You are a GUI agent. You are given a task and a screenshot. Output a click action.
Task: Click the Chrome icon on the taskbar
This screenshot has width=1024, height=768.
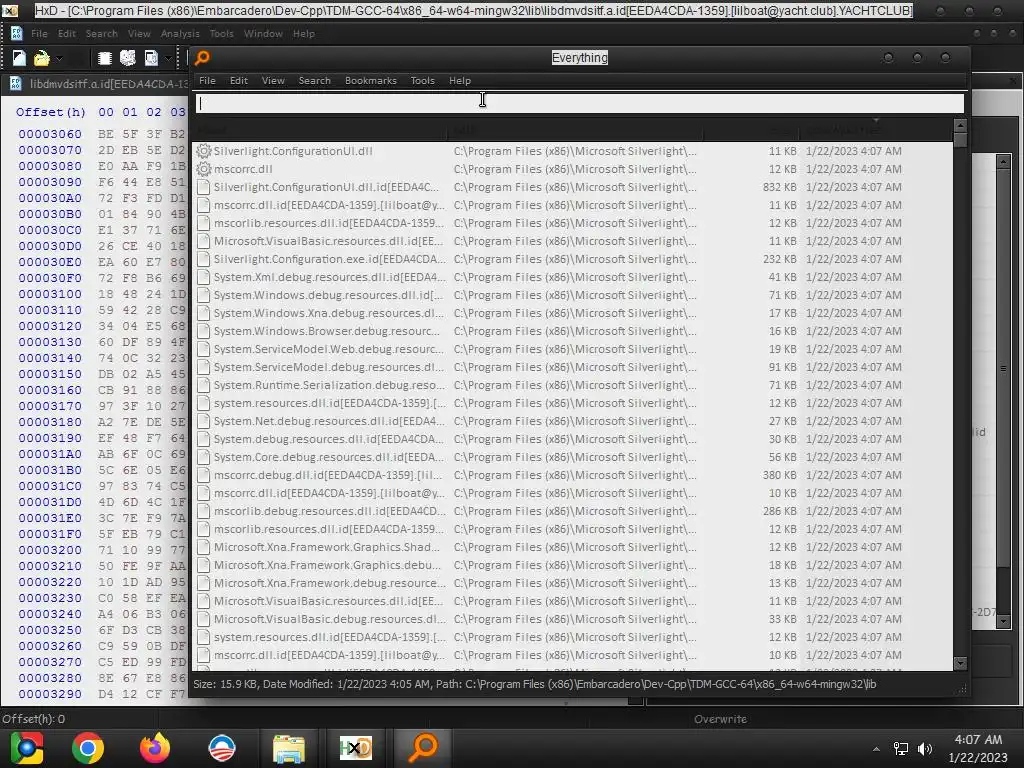click(x=88, y=748)
